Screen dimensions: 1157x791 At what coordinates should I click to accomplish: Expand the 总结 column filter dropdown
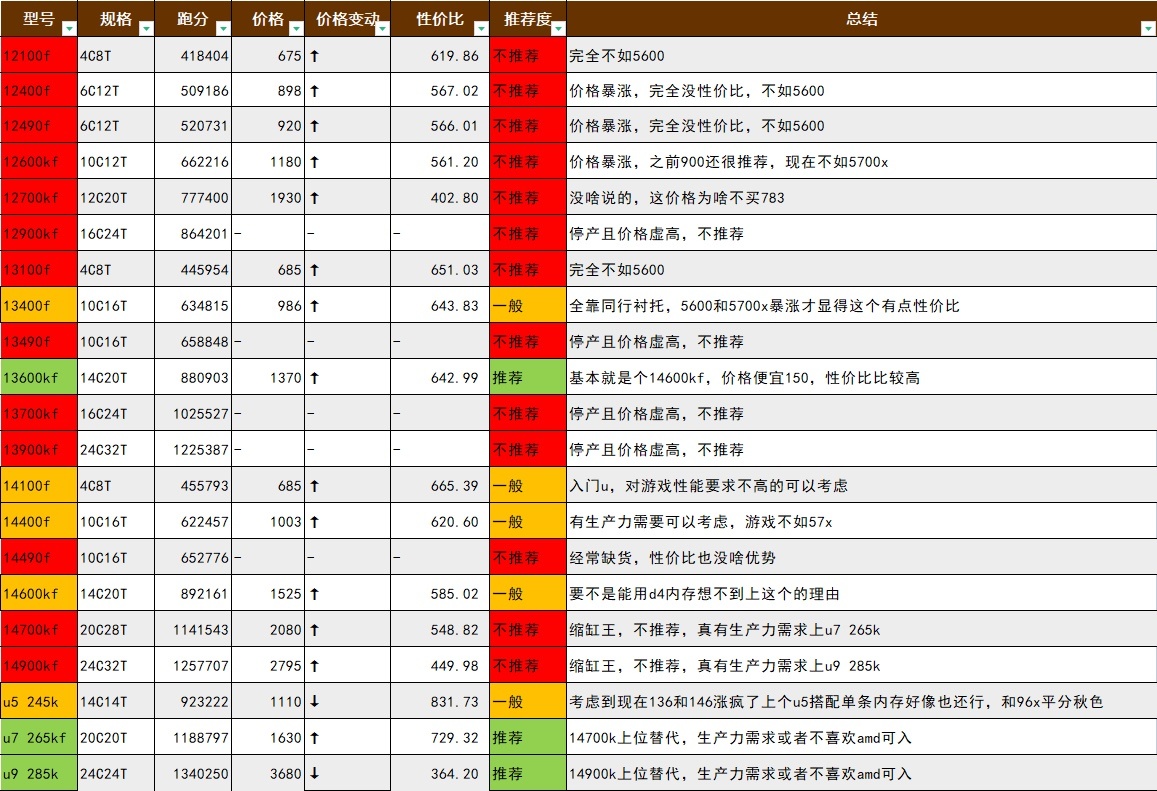click(1147, 29)
